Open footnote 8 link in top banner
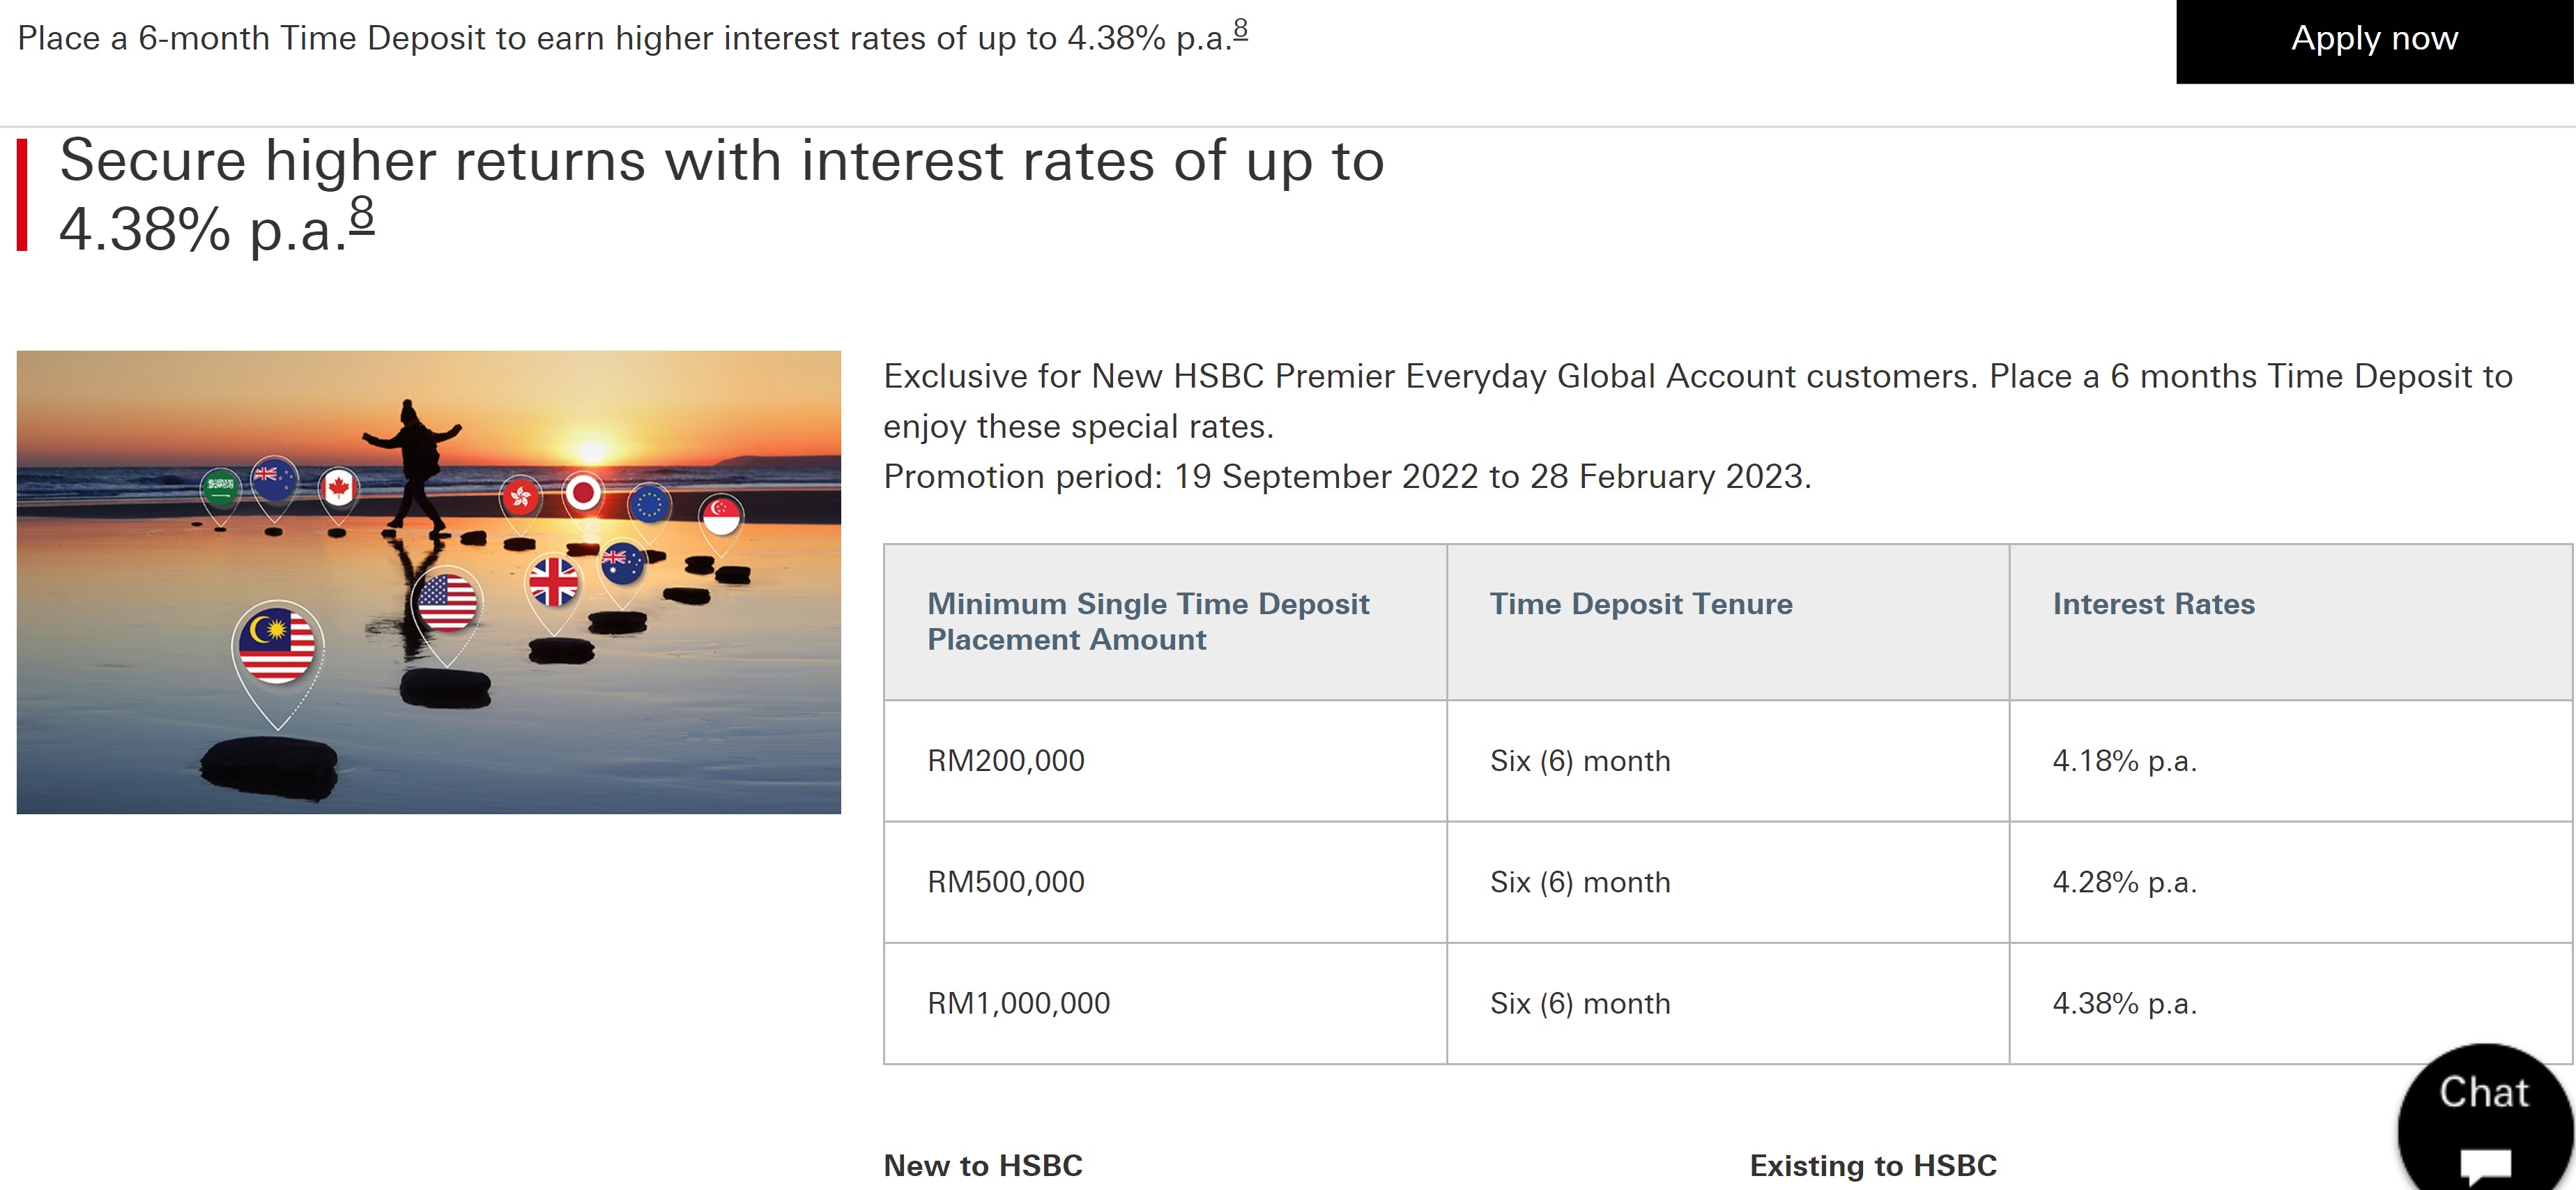This screenshot has width=2576, height=1190. pyautogui.click(x=1241, y=29)
